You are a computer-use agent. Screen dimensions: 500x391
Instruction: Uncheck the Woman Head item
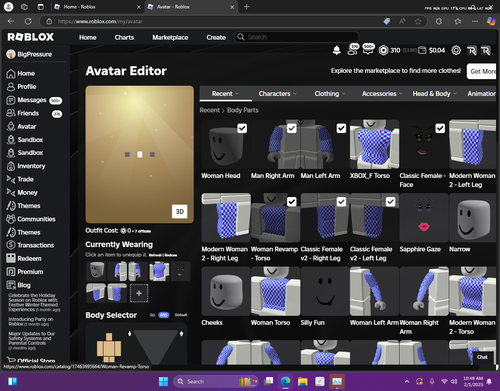tap(242, 128)
